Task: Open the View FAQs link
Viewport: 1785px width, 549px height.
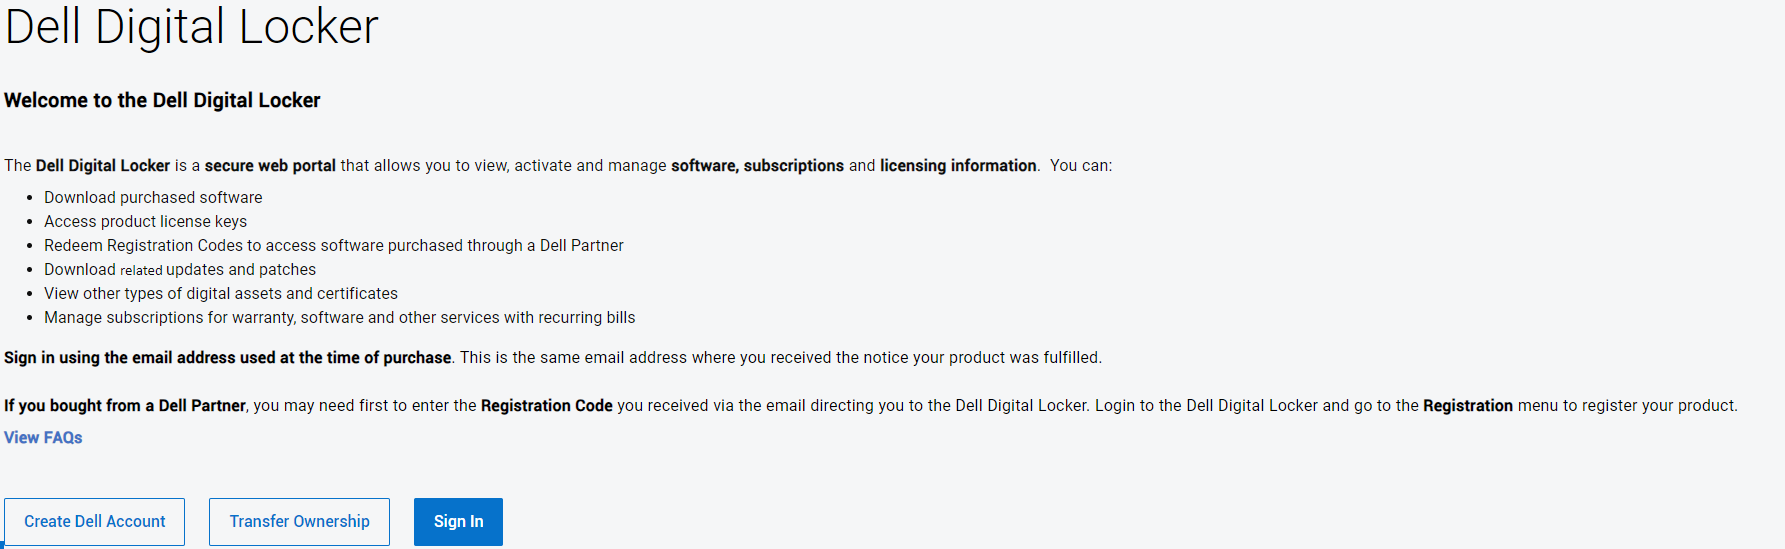Action: point(43,437)
